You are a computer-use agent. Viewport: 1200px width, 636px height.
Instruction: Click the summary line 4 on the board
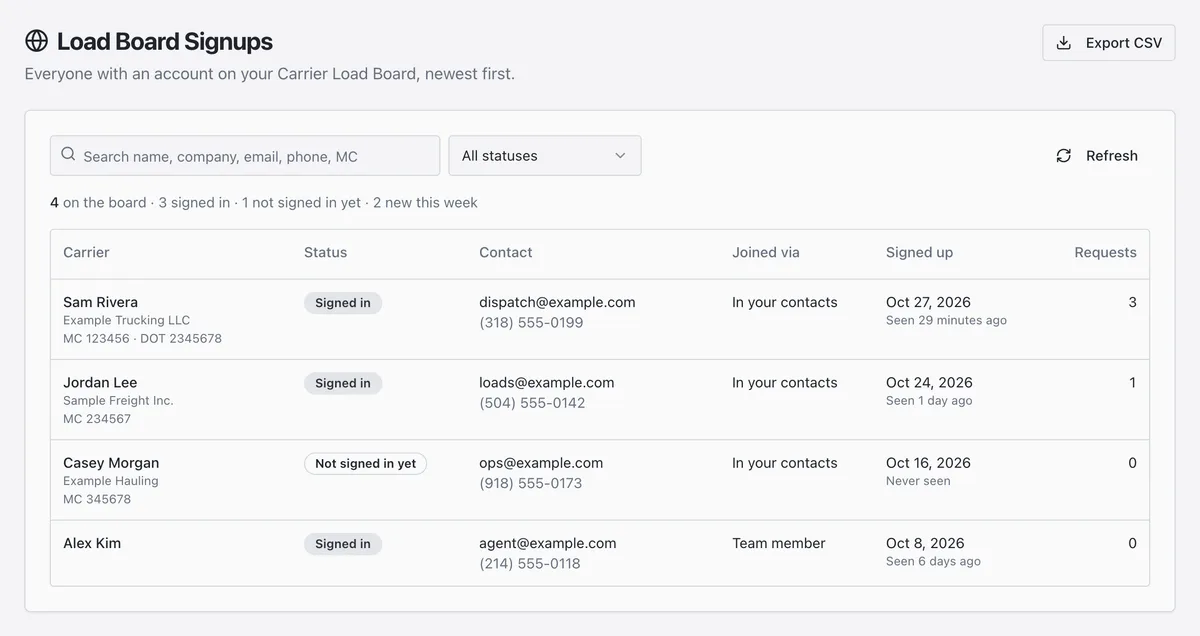[x=264, y=203]
